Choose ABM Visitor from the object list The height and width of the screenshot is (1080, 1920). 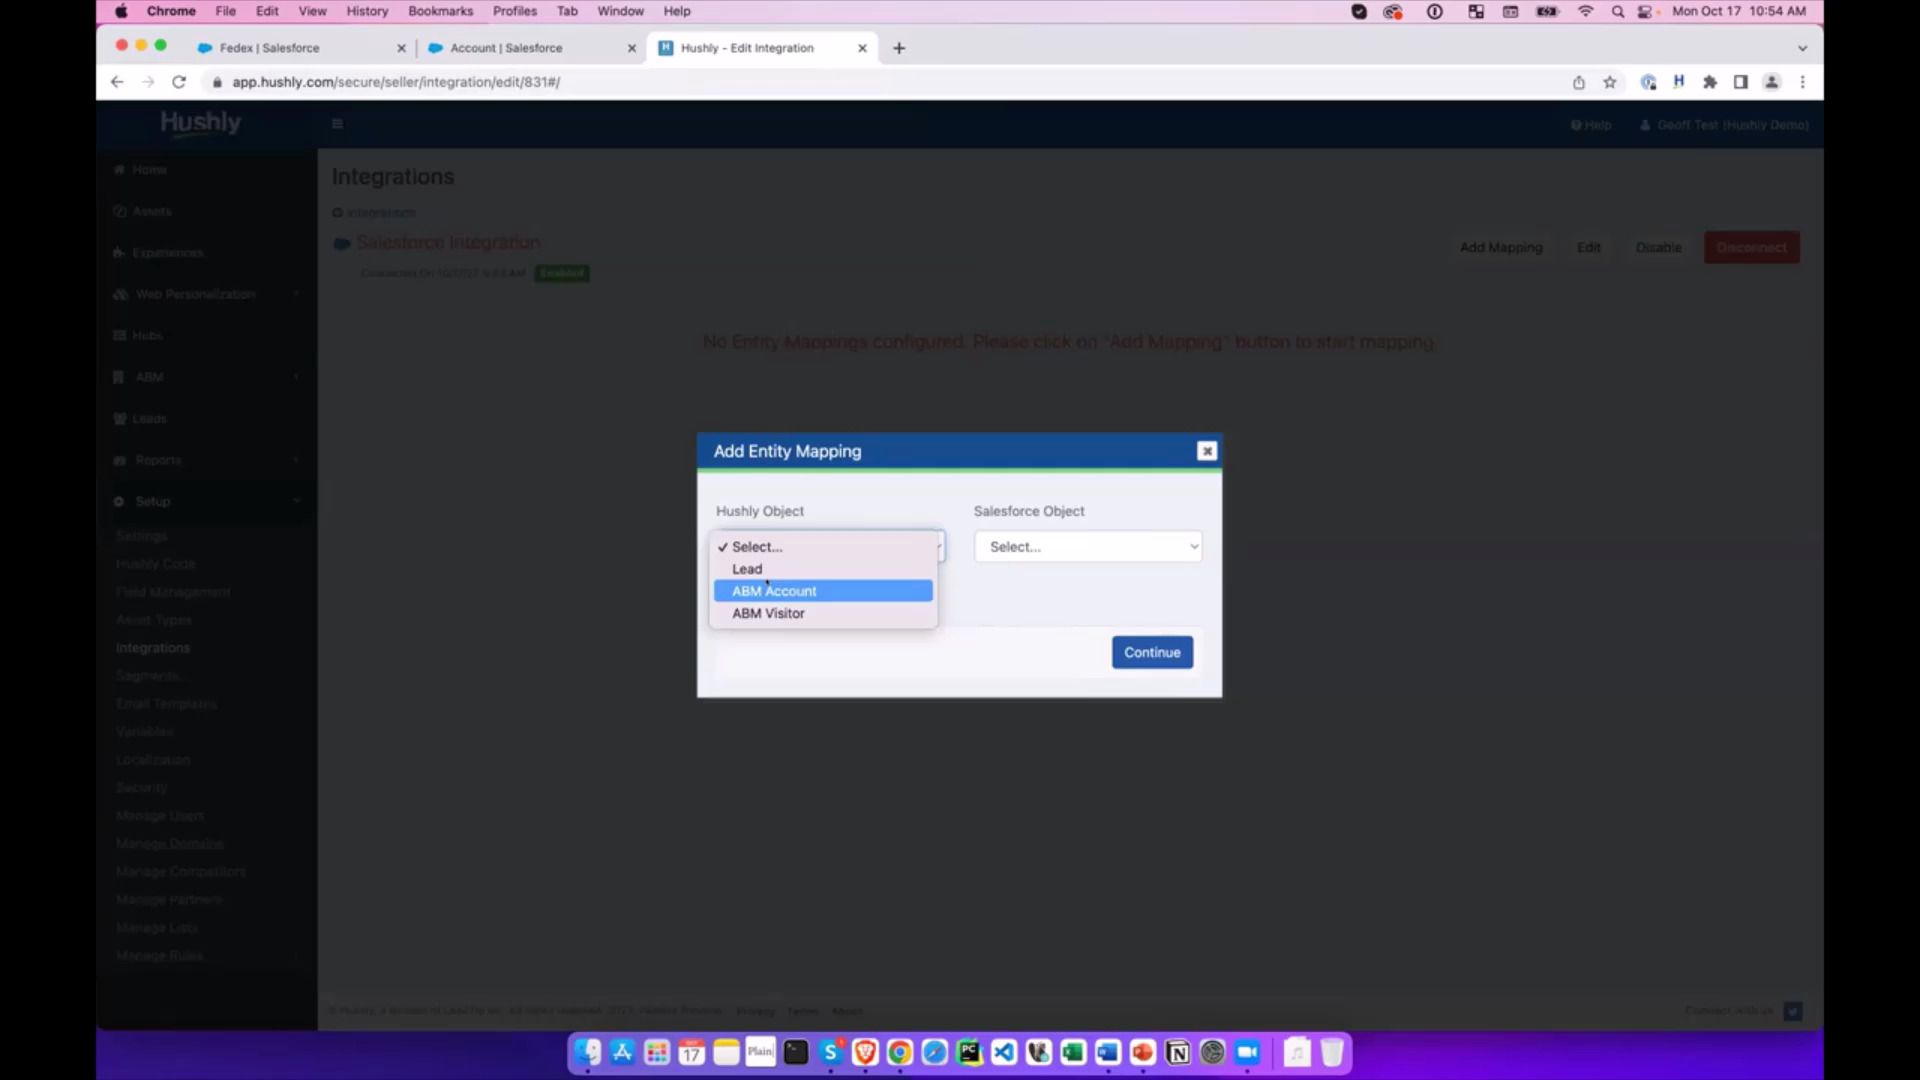pyautogui.click(x=768, y=613)
